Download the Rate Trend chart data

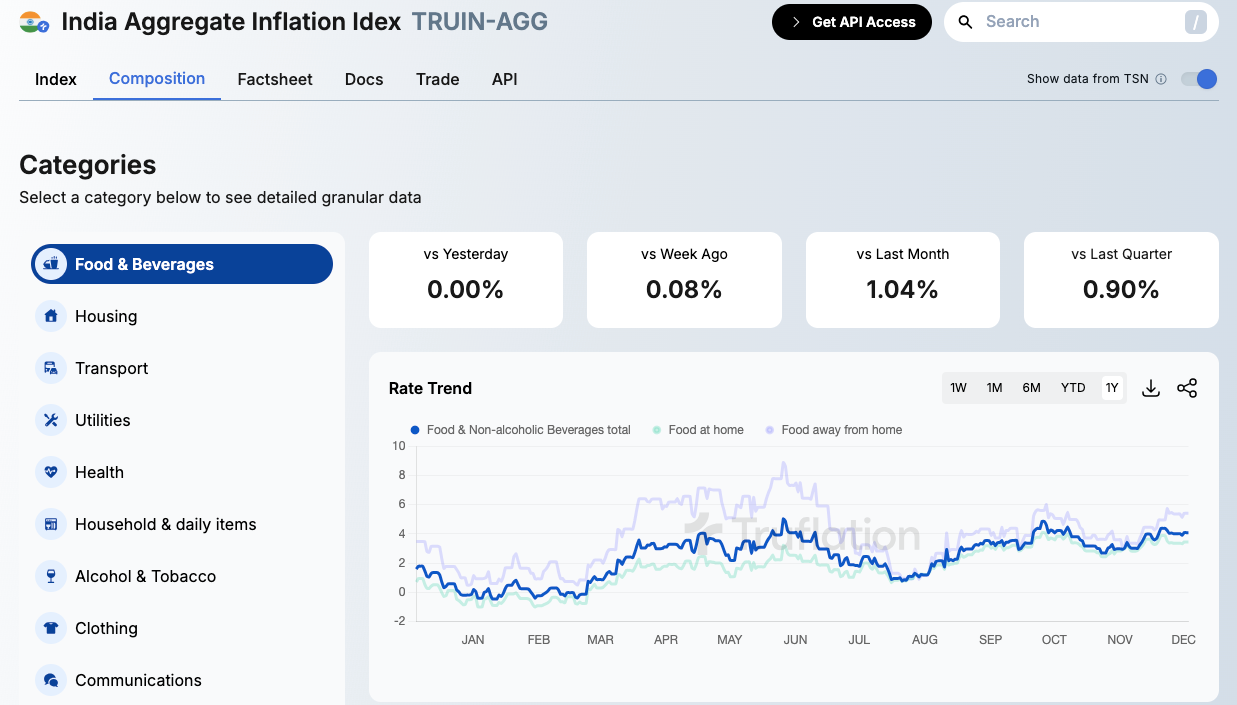pos(1151,388)
